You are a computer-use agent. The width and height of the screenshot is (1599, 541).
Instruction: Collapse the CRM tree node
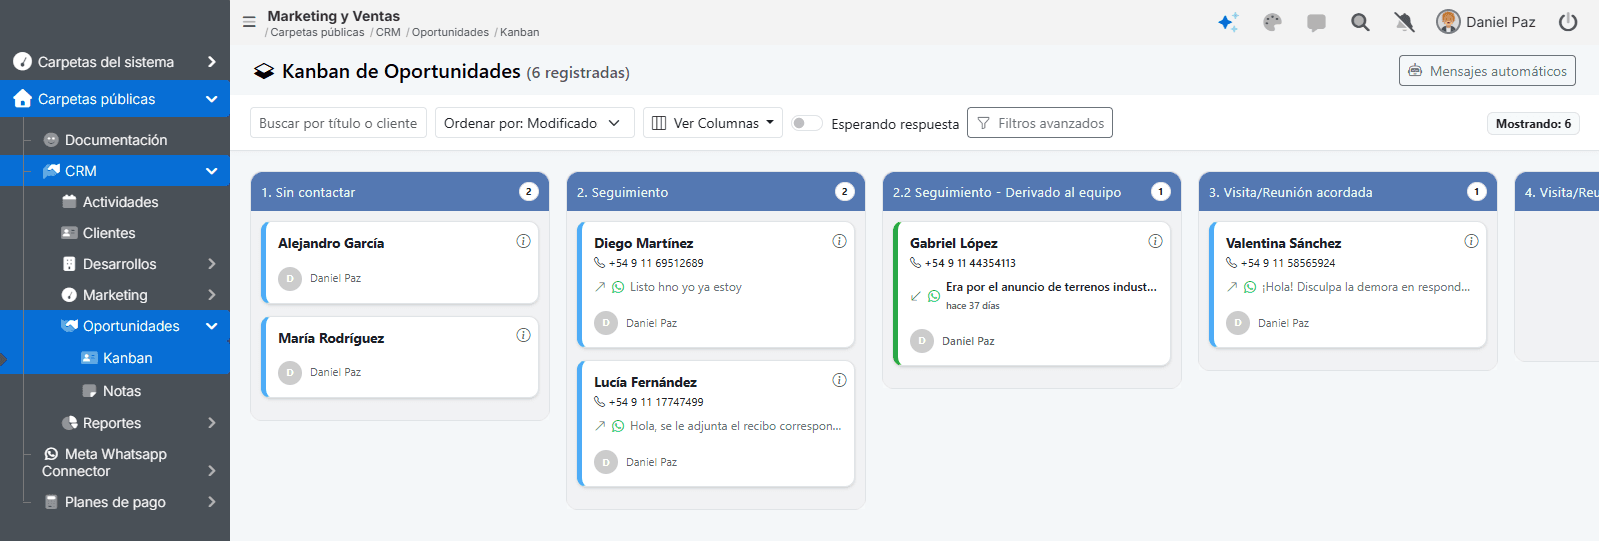211,171
